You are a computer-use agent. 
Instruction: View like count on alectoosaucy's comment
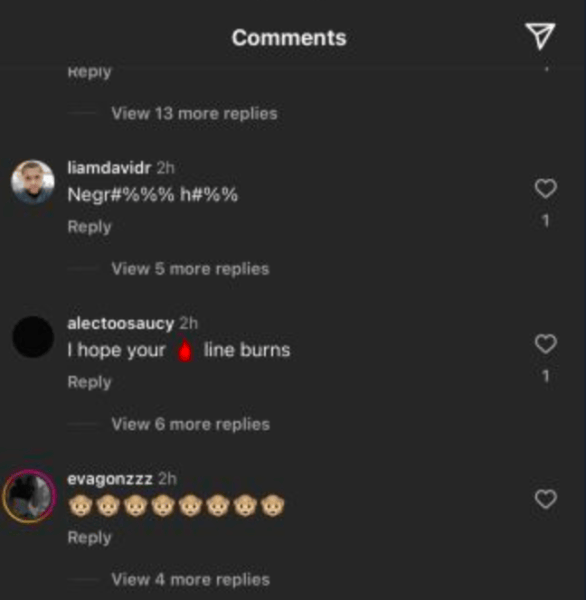[545, 376]
